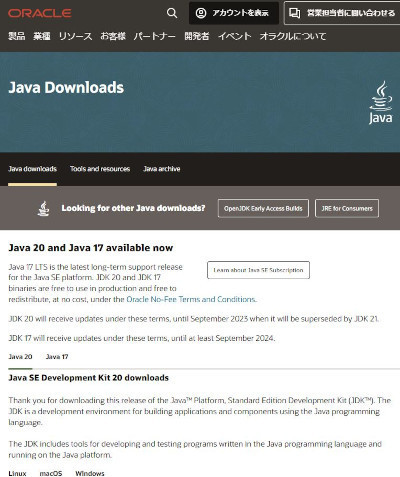The width and height of the screenshot is (400, 477).
Task: Select the Java 20 tab
Action: point(20,357)
